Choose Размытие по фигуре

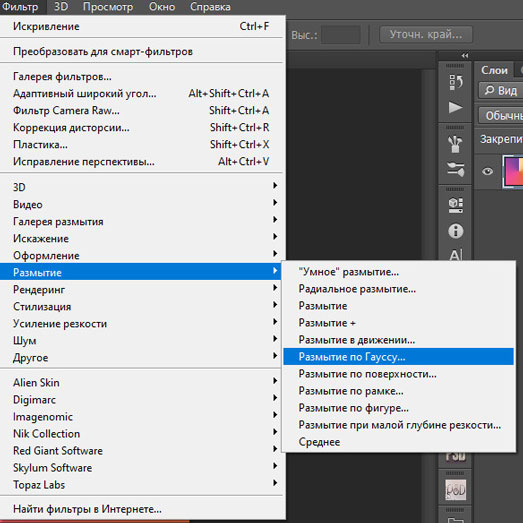398,408
